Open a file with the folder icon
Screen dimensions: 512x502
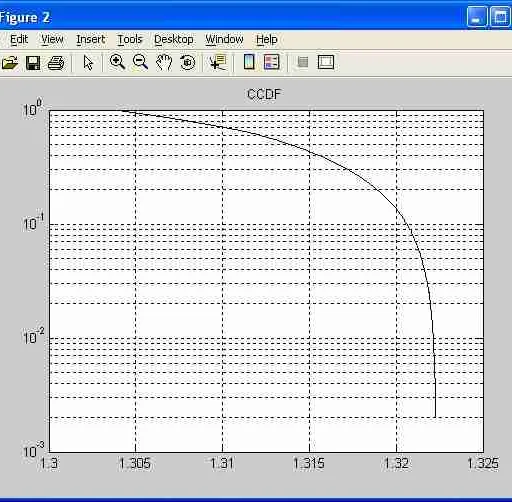click(x=9, y=62)
